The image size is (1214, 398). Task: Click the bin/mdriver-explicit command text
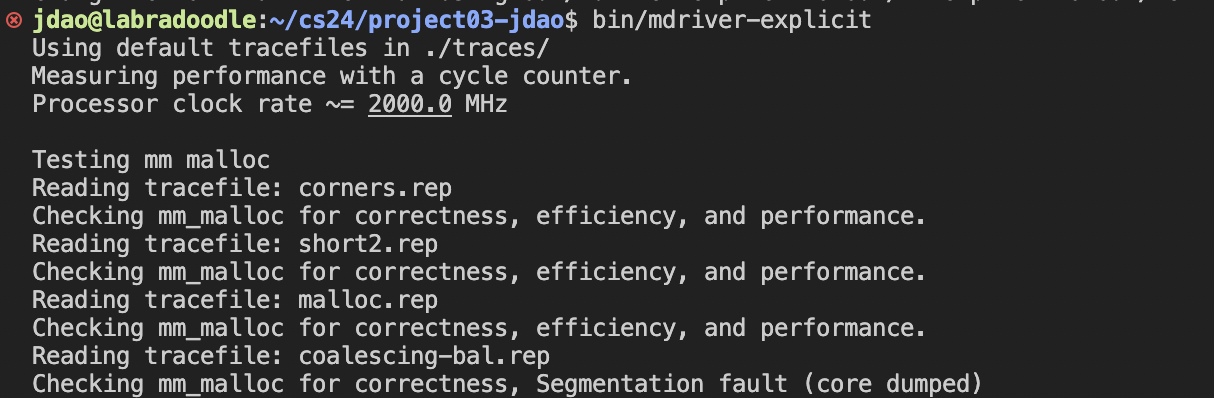point(732,20)
